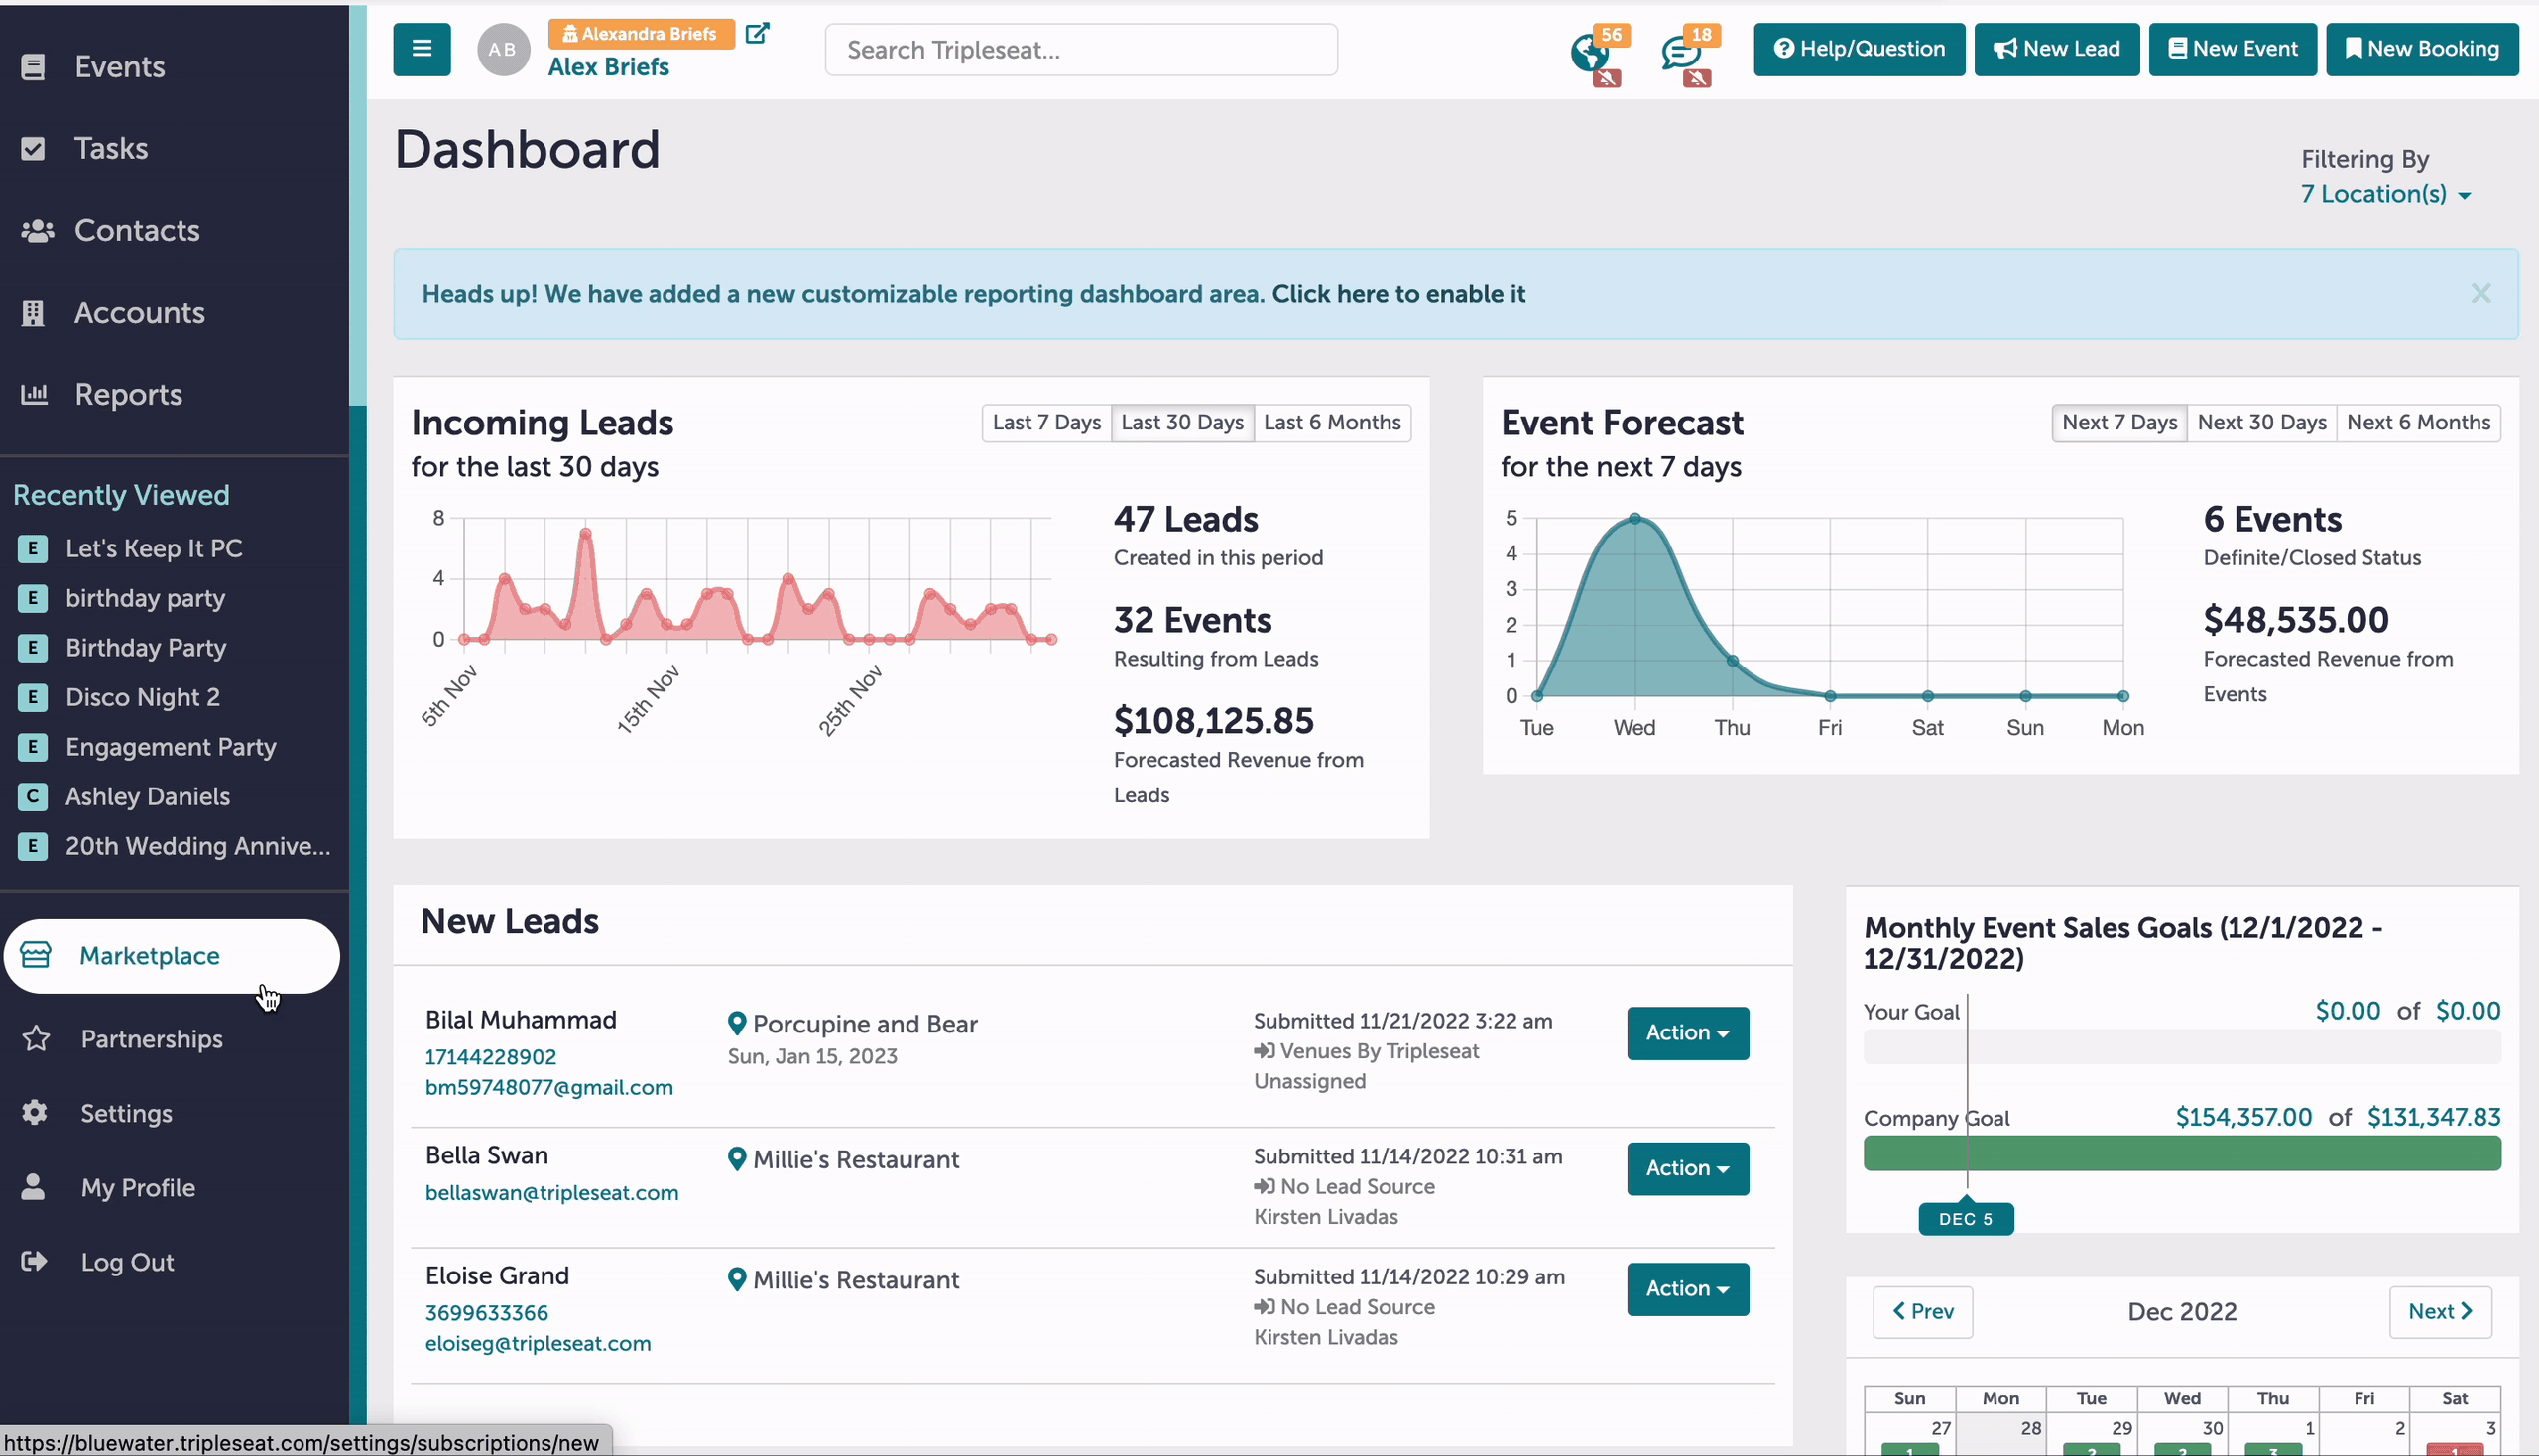Click the E badge beside Disco Night 2
This screenshot has height=1456, width=2539.
(33, 697)
